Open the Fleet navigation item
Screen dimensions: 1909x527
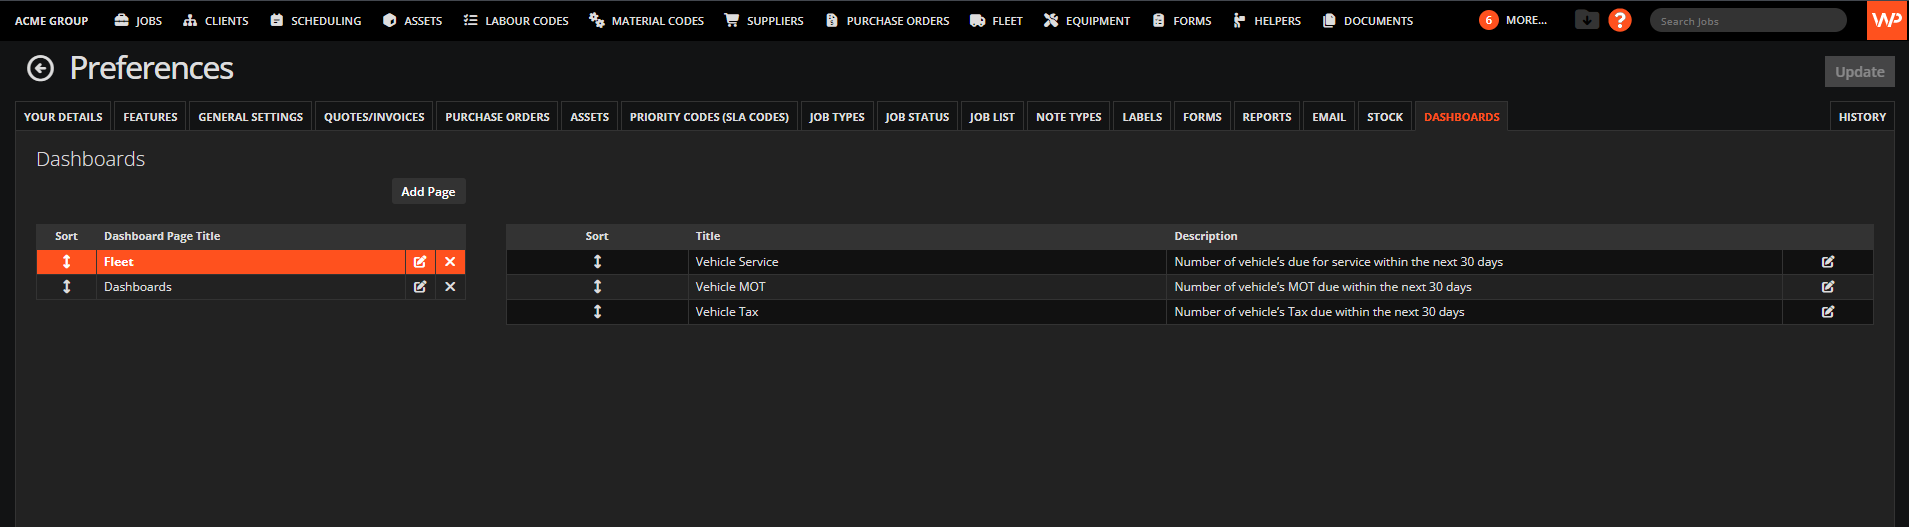coord(996,20)
